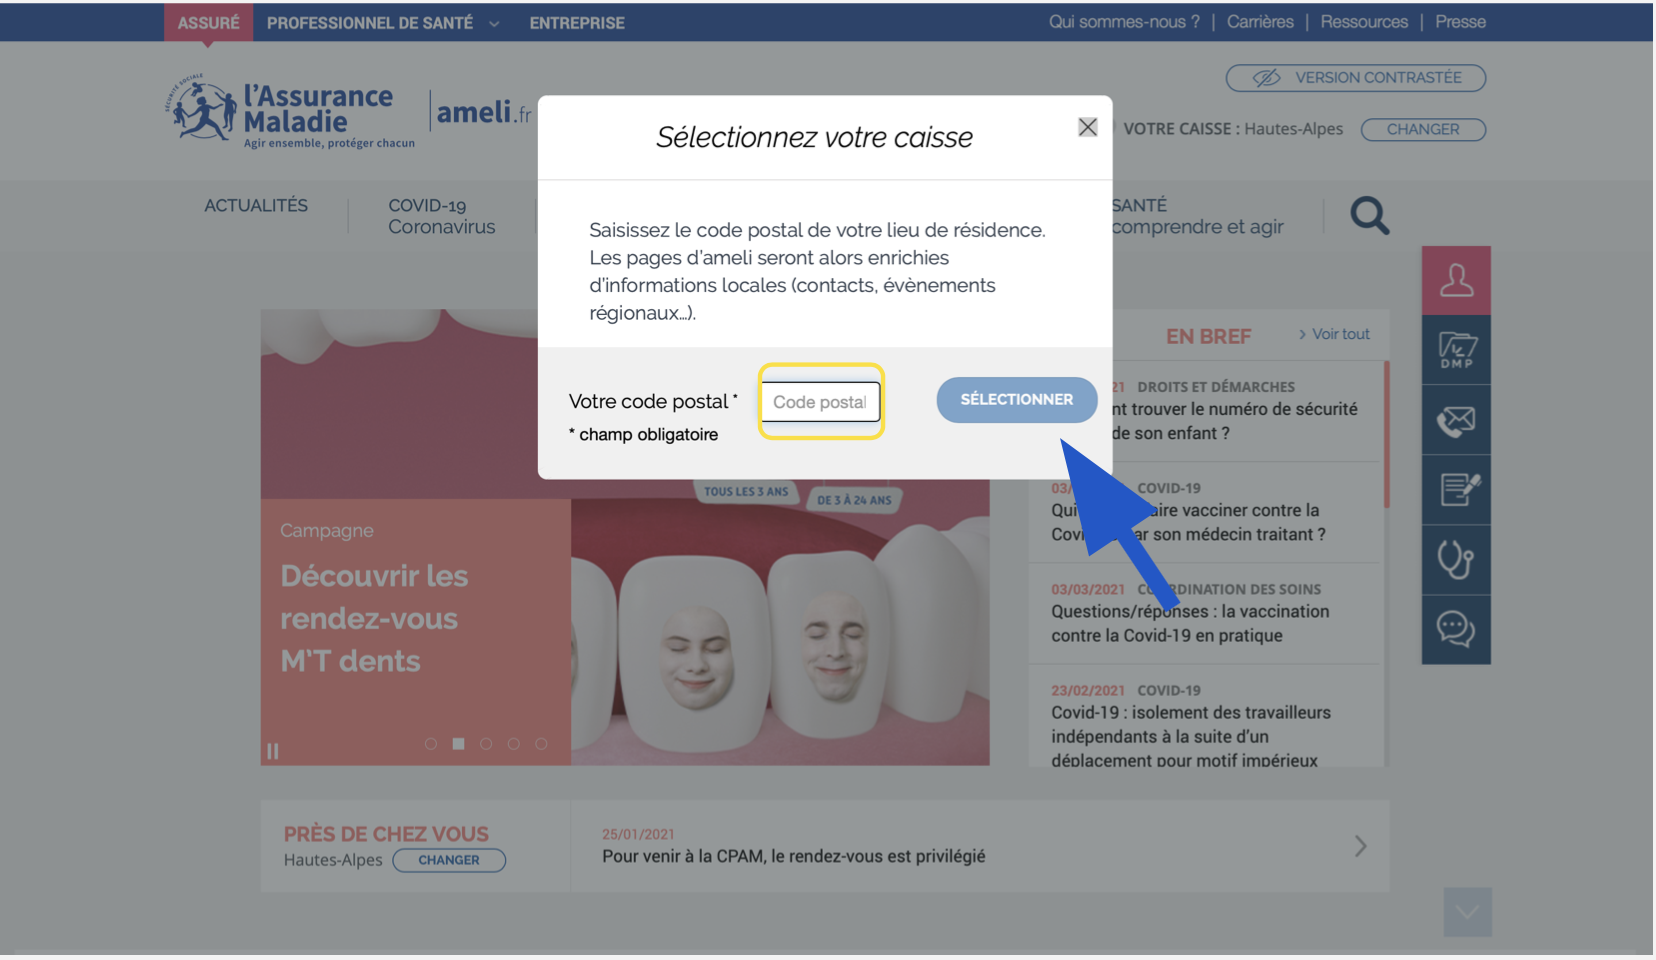Expand the news item with right chevron
The image size is (1656, 960).
pyautogui.click(x=1360, y=846)
